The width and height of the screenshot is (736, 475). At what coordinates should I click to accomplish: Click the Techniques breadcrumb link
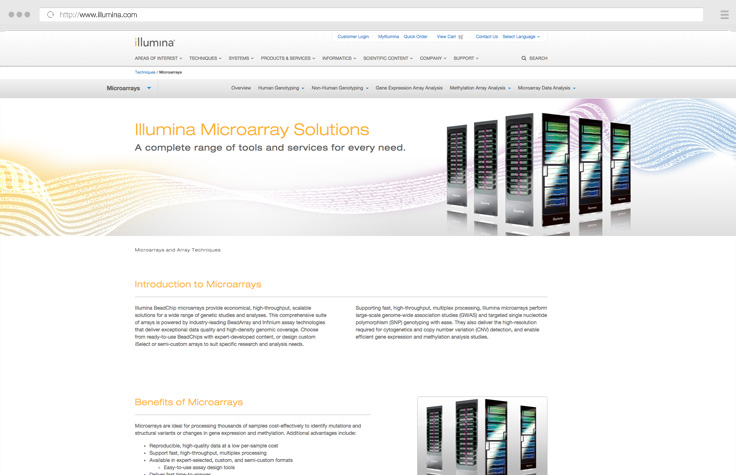[x=145, y=72]
